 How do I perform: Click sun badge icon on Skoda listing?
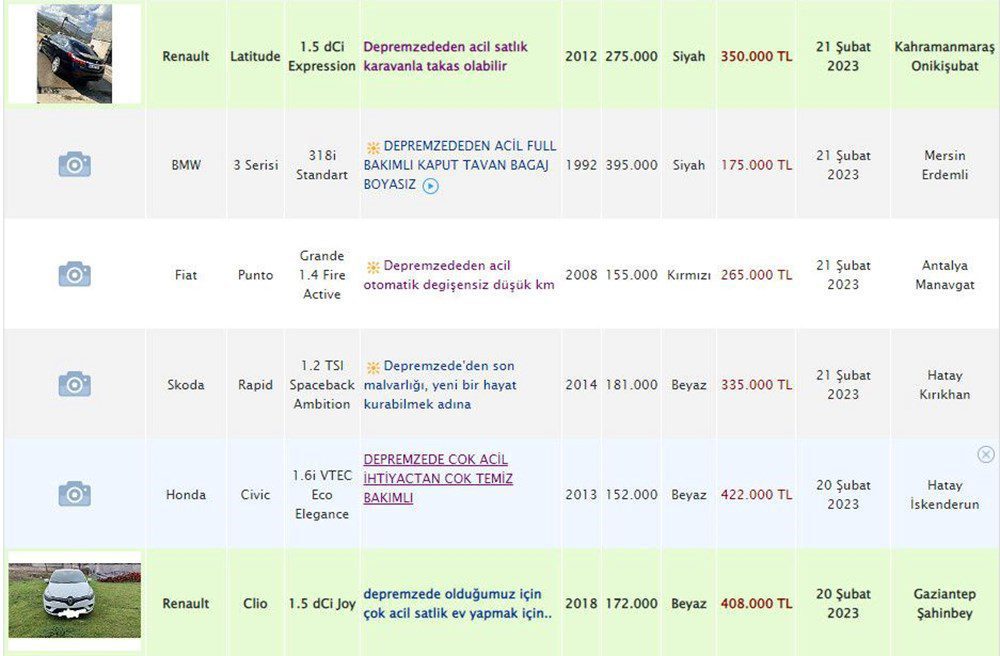(372, 367)
